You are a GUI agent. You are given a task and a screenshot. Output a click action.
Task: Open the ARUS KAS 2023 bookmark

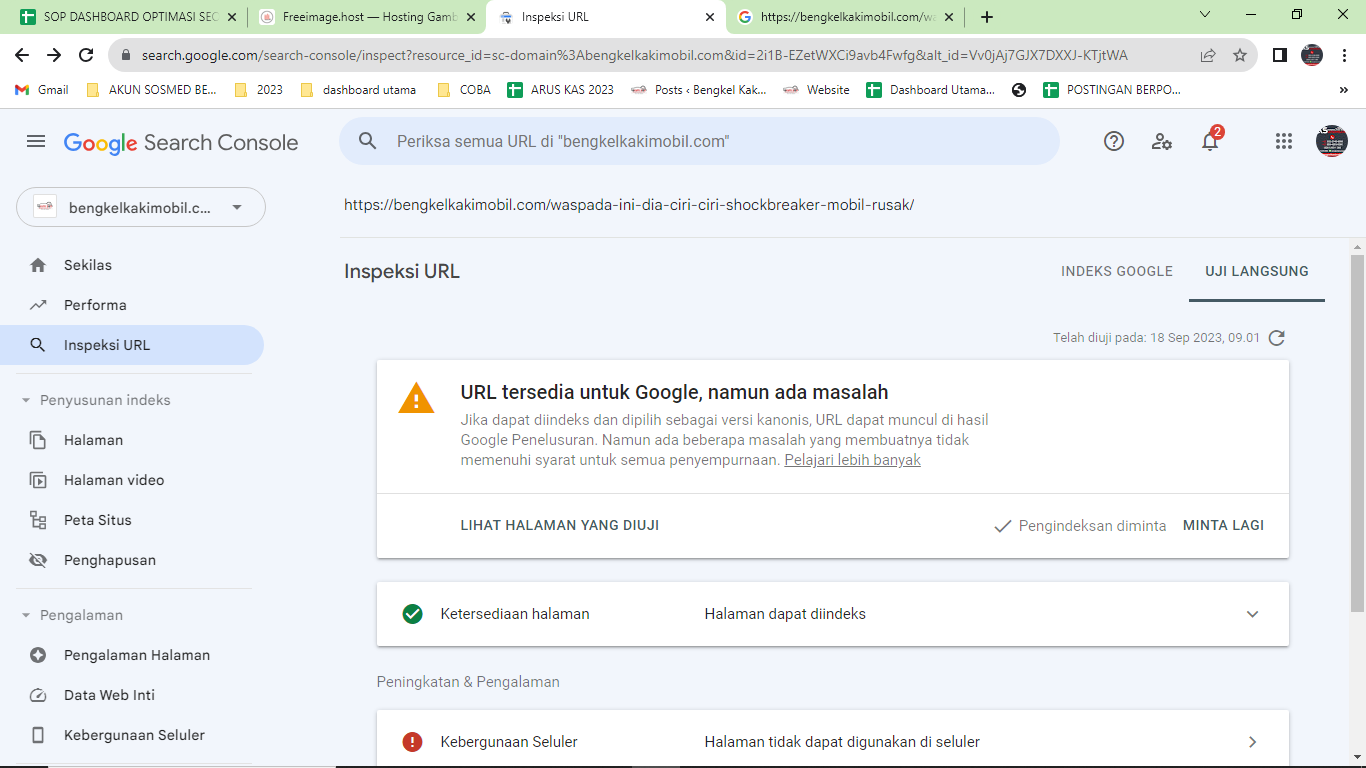pyautogui.click(x=561, y=90)
